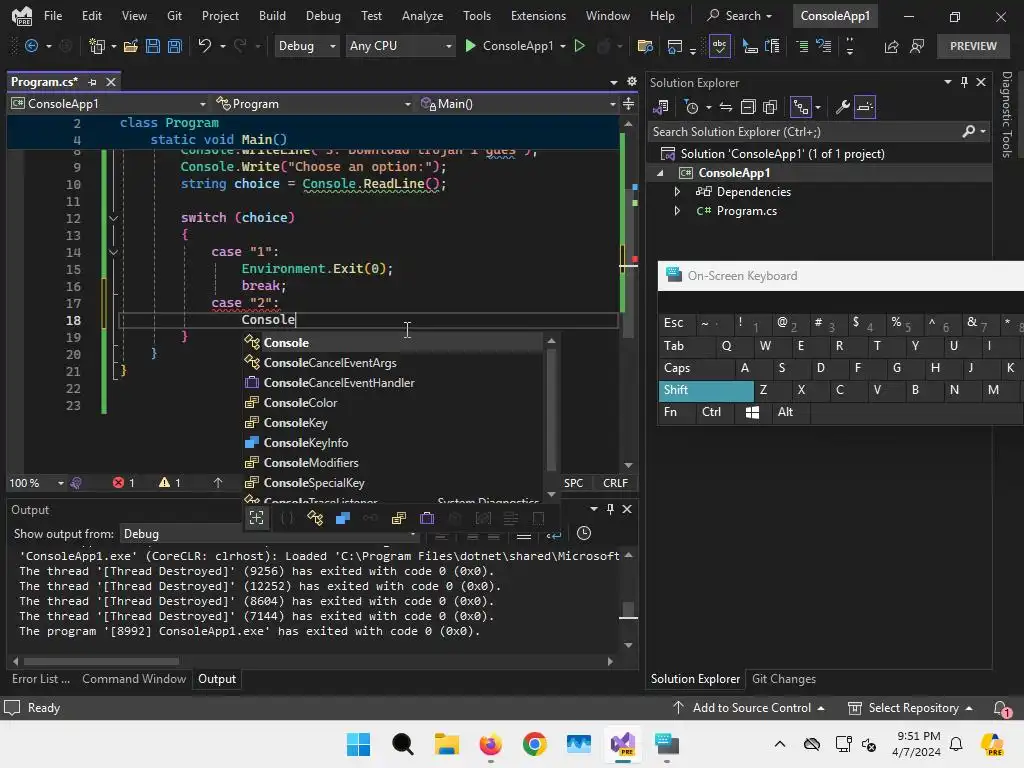Open Solution Configurations Debug dropdown
This screenshot has height=768, width=1024.
(307, 46)
